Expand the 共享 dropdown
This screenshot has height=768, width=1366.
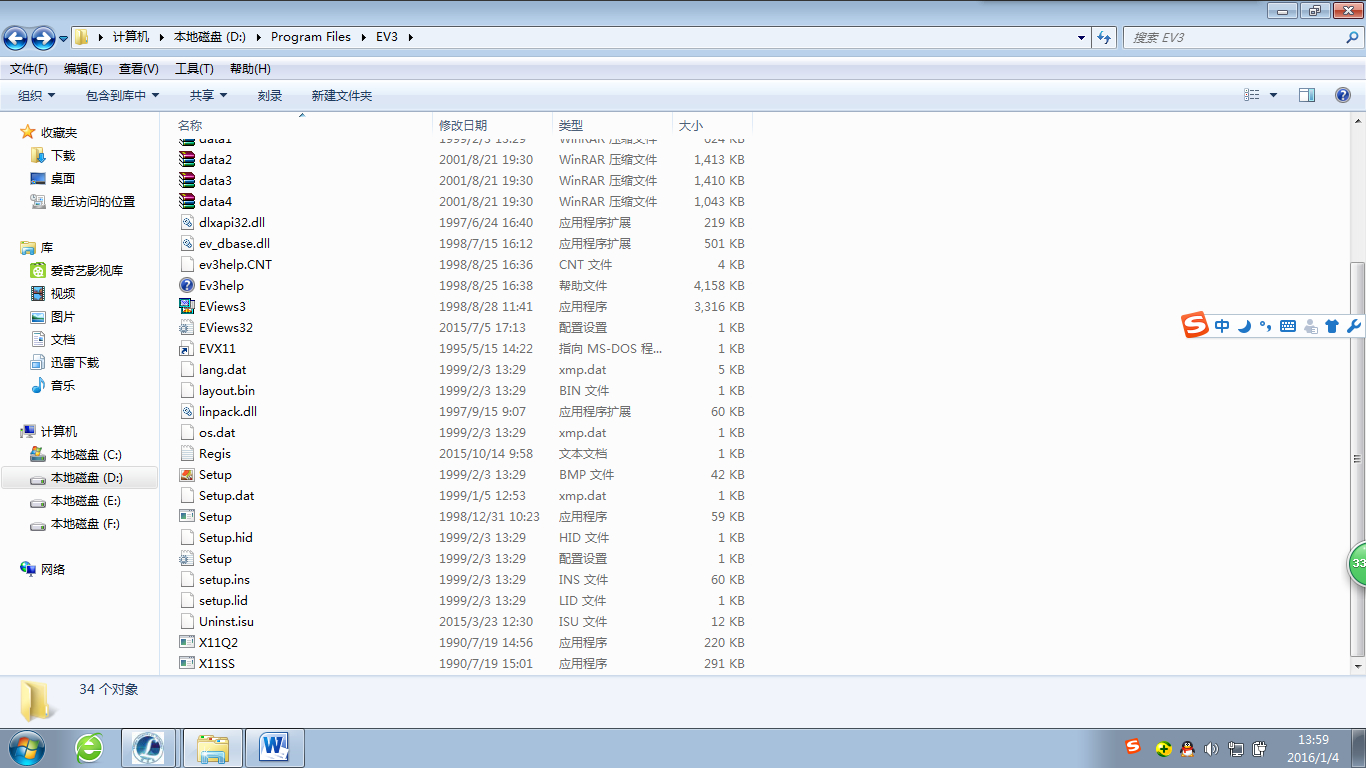point(209,96)
